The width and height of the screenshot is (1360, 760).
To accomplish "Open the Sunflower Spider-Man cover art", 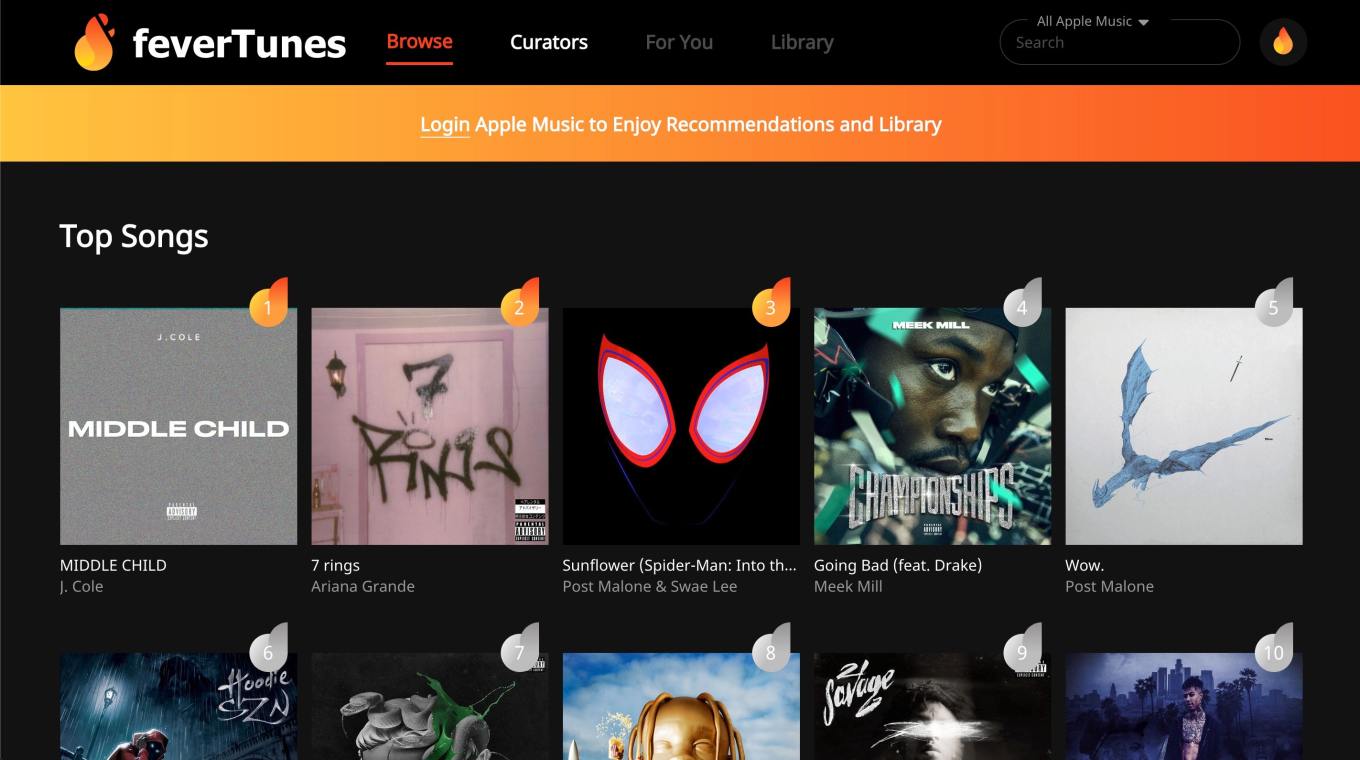I will click(x=681, y=426).
